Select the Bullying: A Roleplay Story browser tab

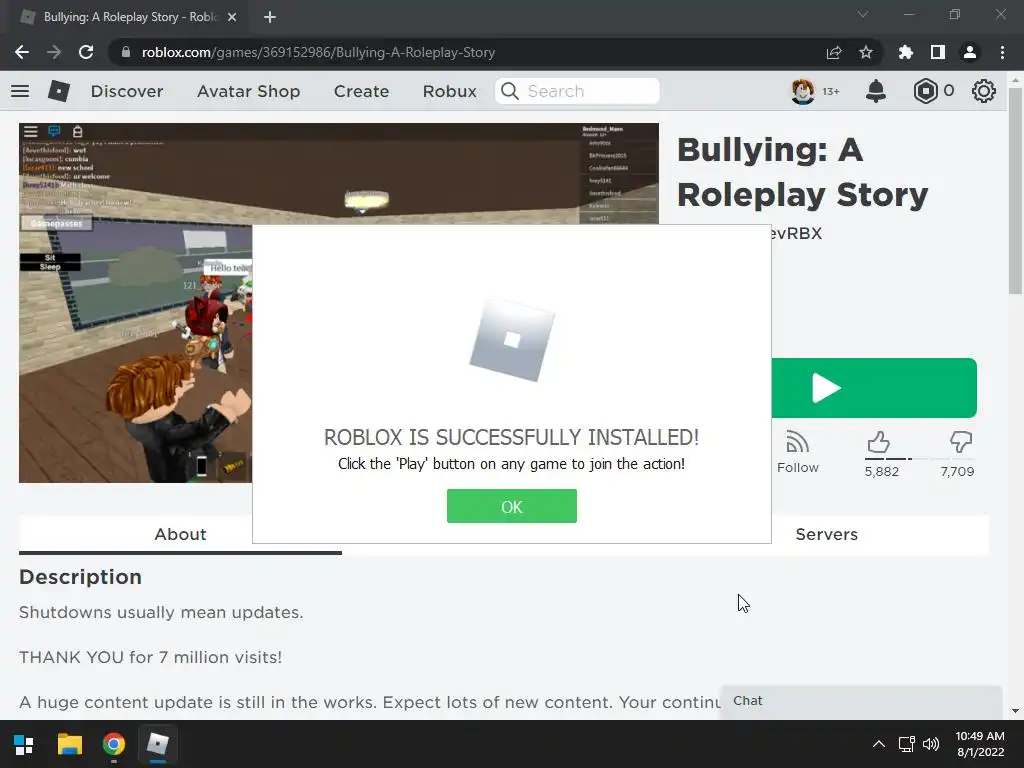(129, 17)
